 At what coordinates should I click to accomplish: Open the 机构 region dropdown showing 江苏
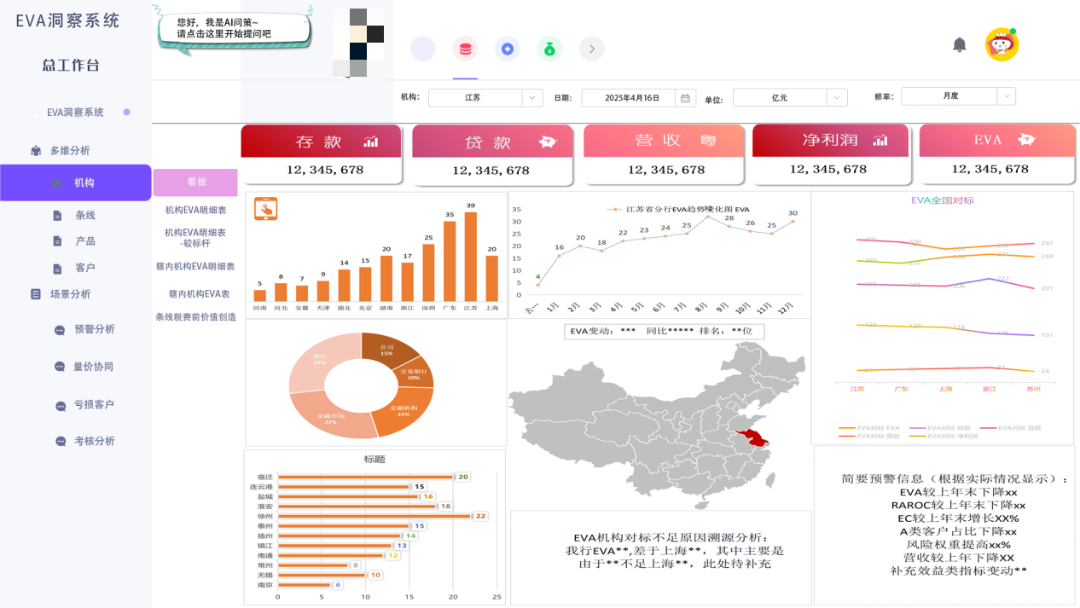pyautogui.click(x=485, y=96)
